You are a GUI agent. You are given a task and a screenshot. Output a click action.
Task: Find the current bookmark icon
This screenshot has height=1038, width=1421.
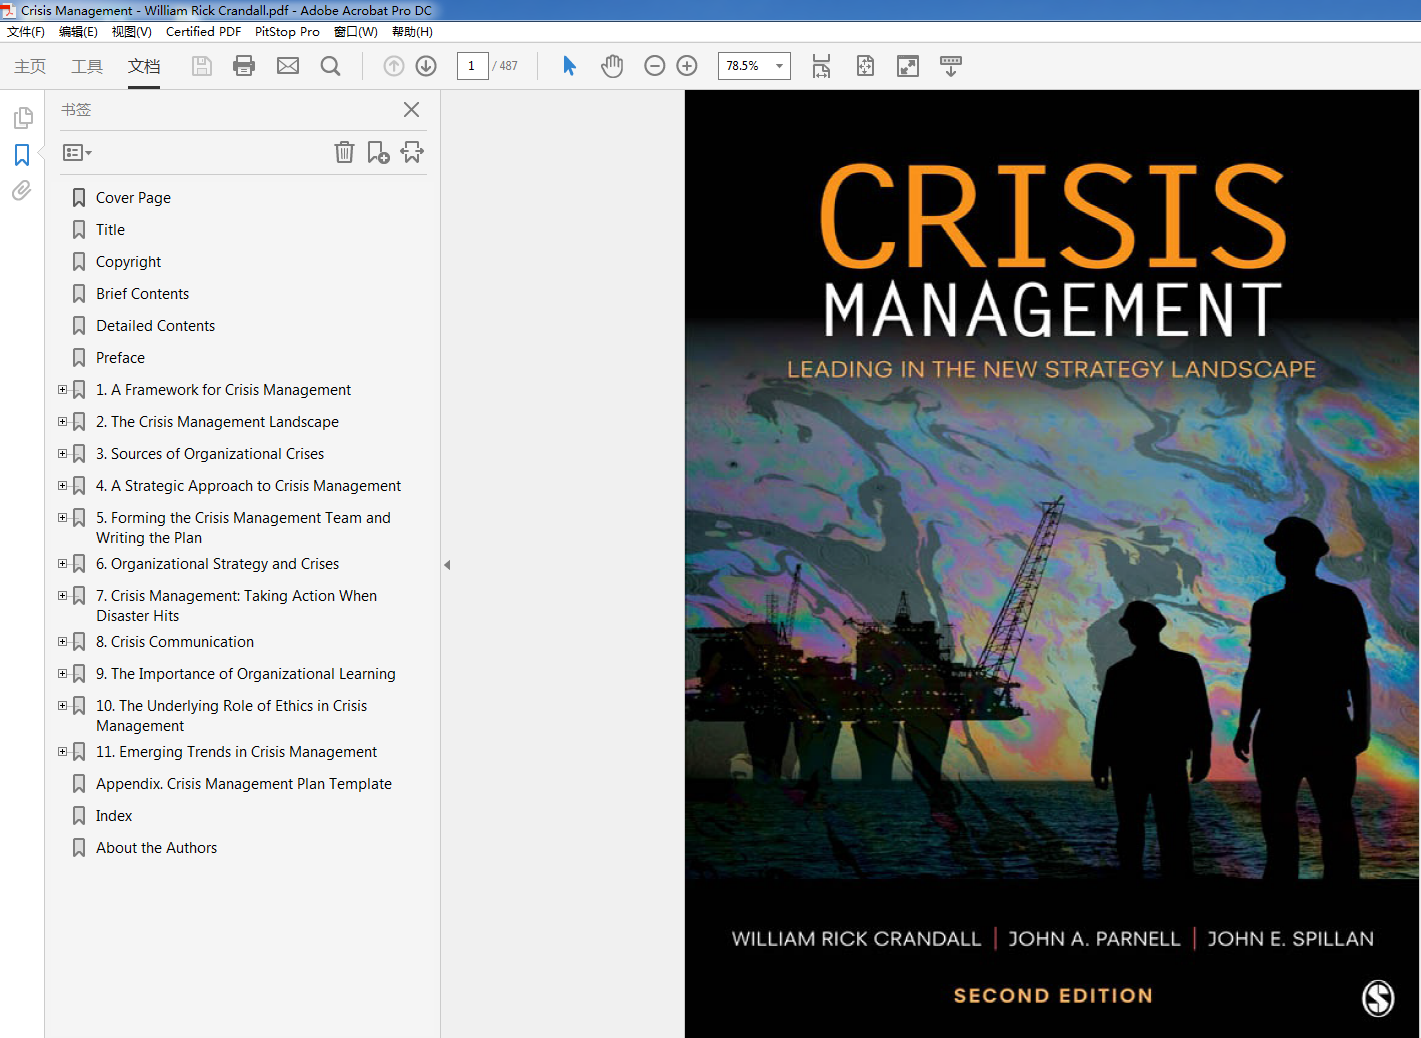coord(412,152)
